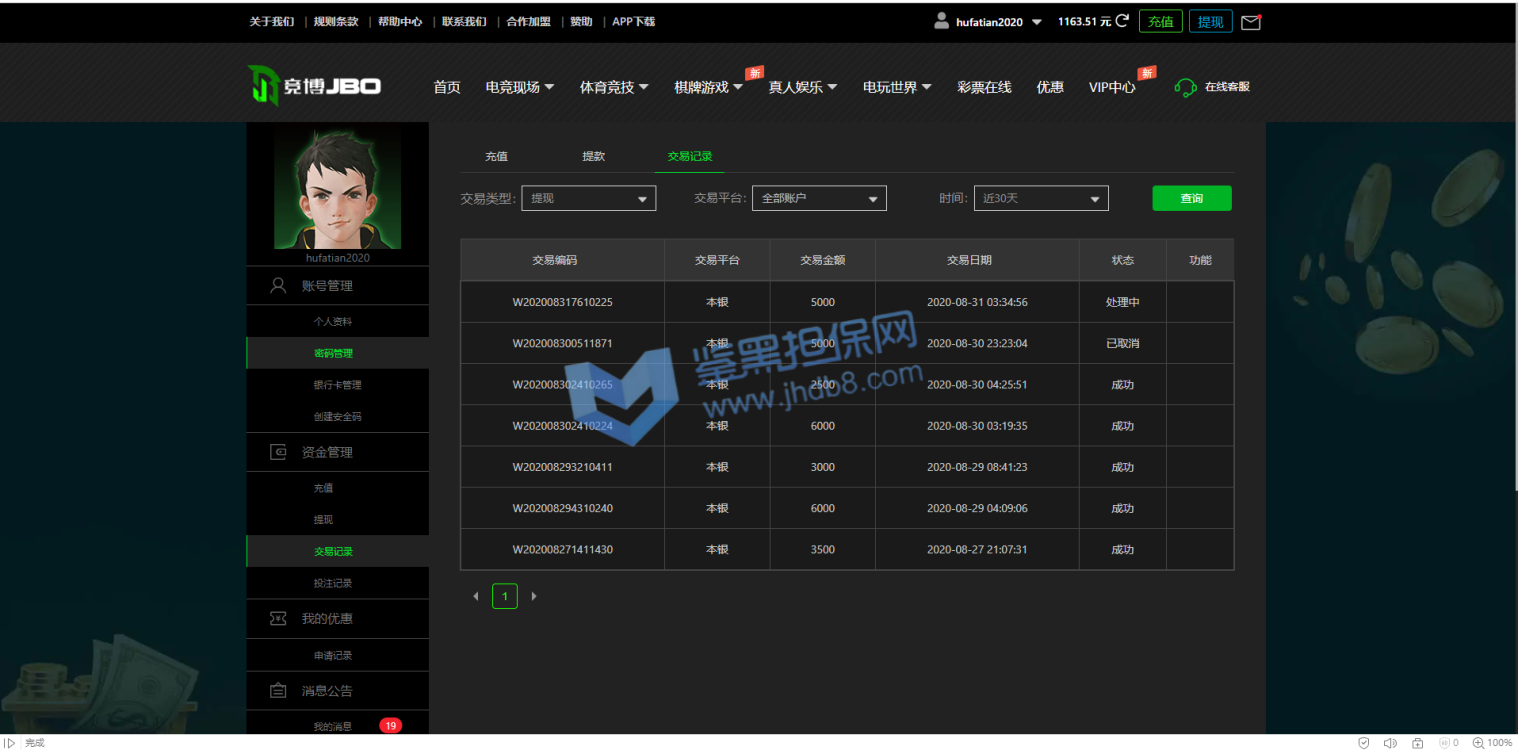Click the 我的优惠 coupon icon
This screenshot has width=1518, height=750.
tap(279, 619)
